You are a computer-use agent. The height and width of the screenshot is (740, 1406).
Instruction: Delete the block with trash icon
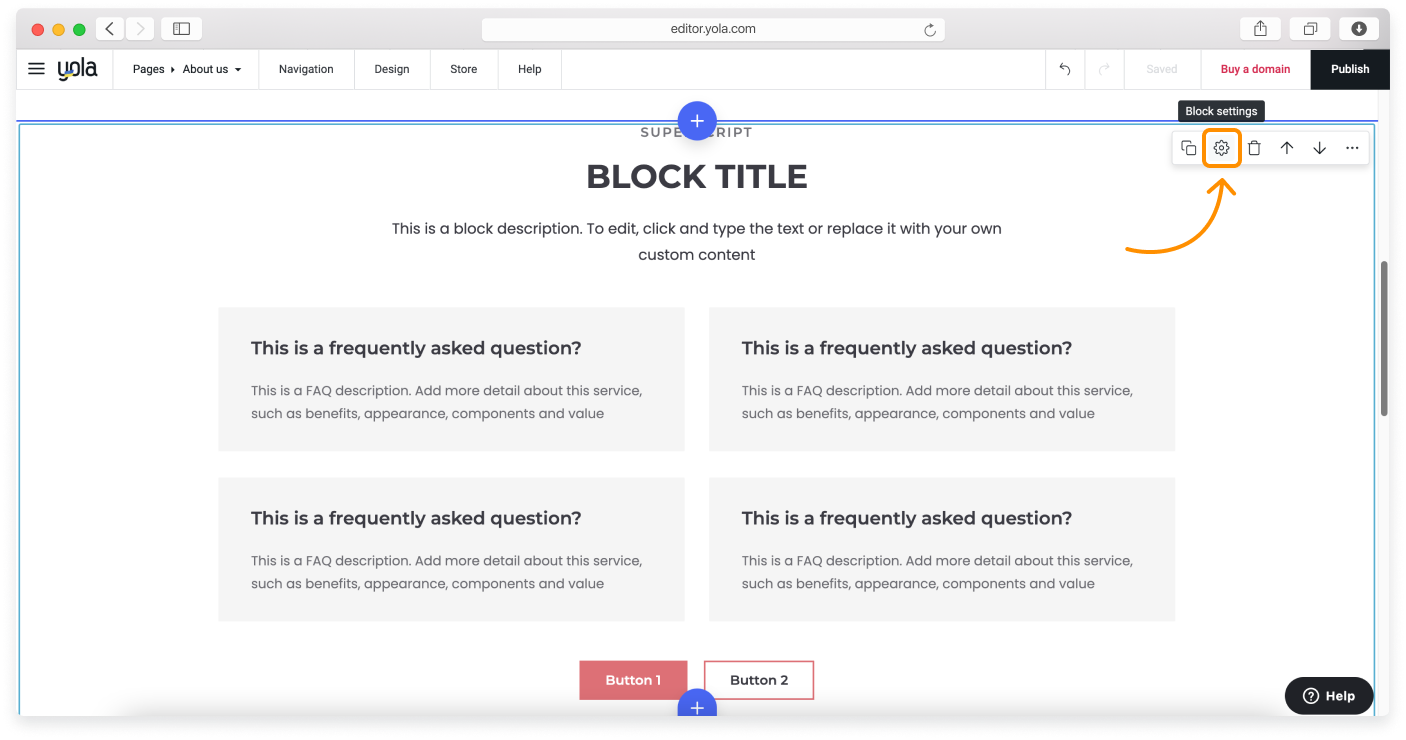coord(1254,147)
